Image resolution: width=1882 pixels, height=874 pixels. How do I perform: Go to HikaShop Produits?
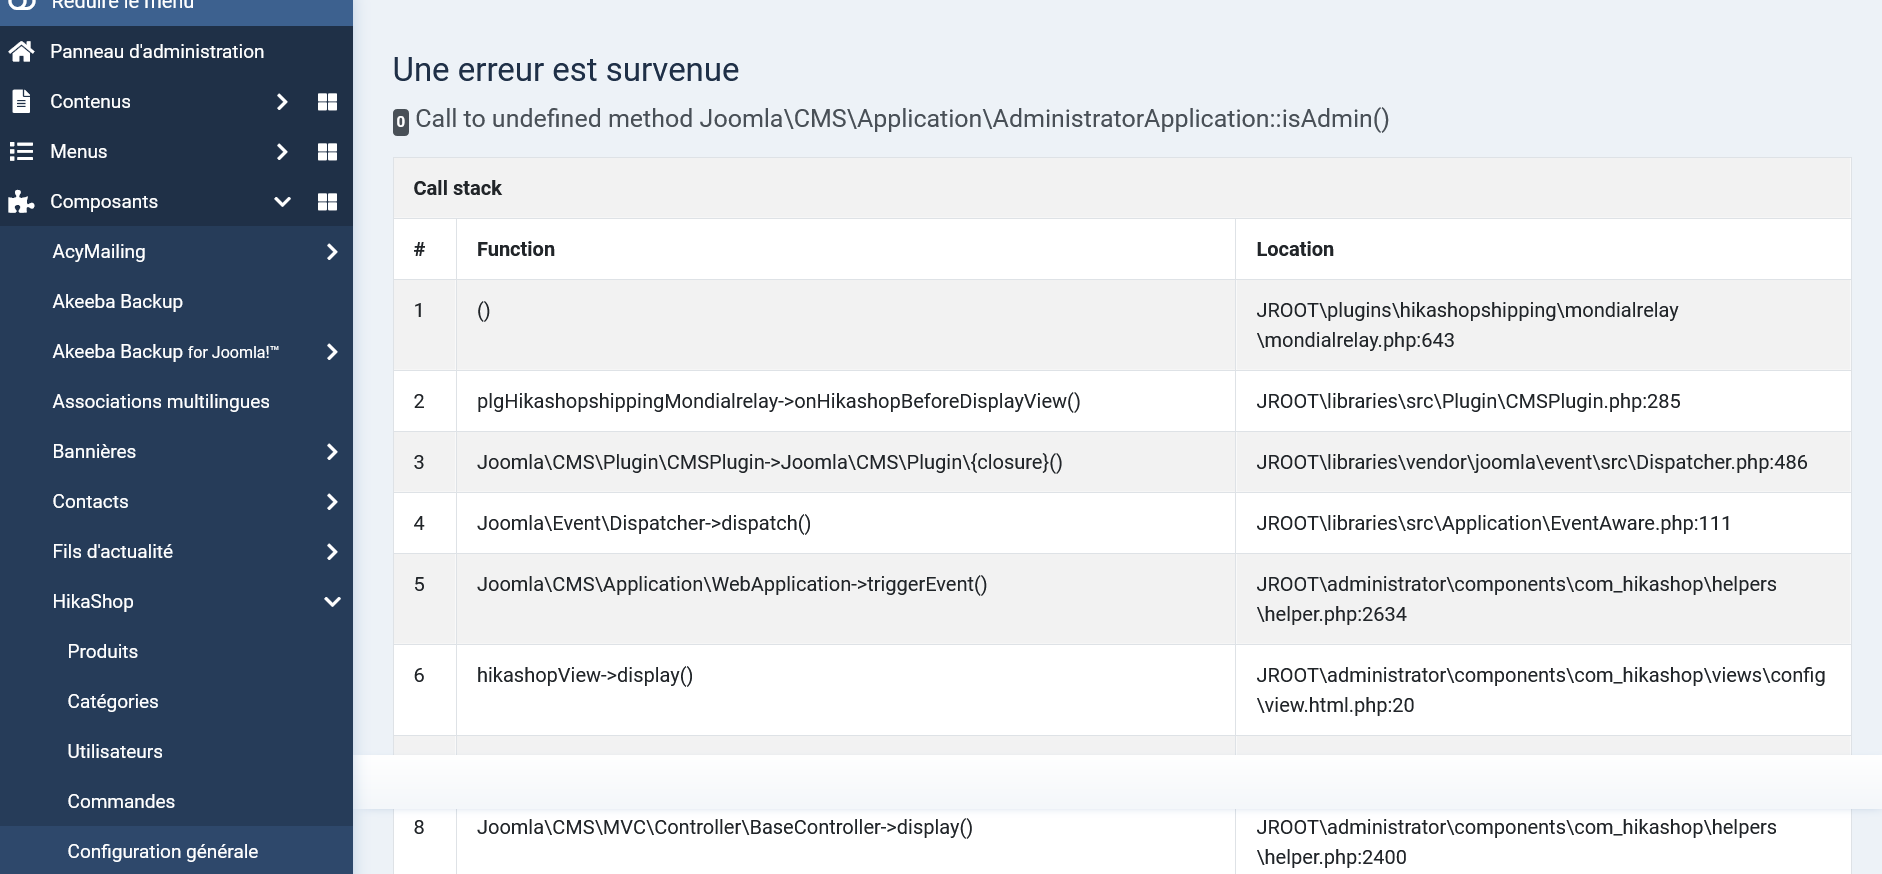coord(103,651)
